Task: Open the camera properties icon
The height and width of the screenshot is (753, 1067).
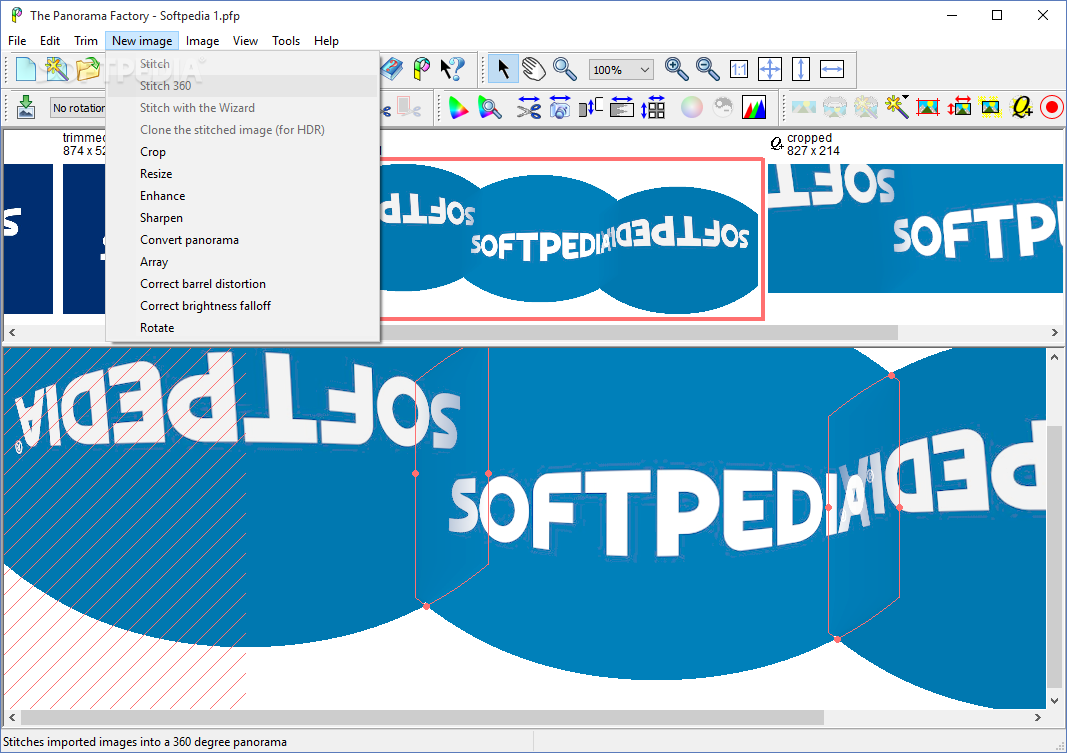Action: [559, 107]
